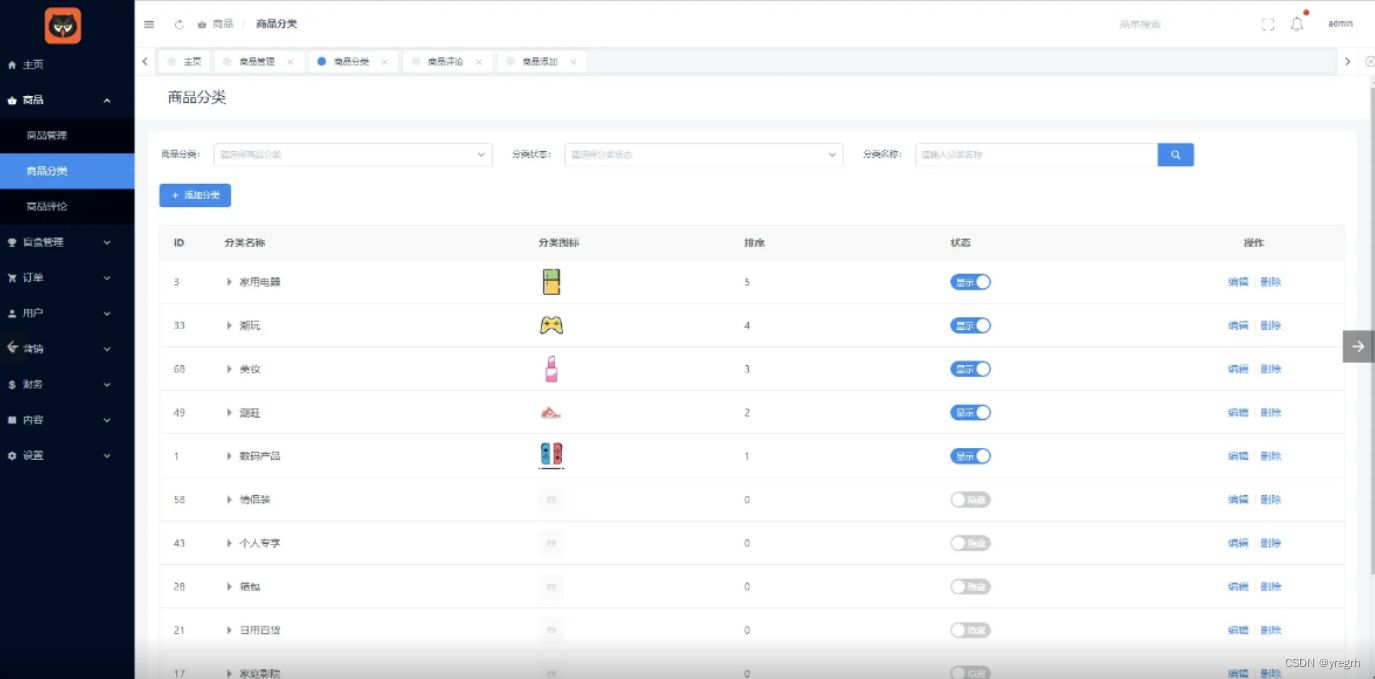Click the refresh icon in the top toolbar
This screenshot has height=679, width=1375.
pyautogui.click(x=179, y=23)
